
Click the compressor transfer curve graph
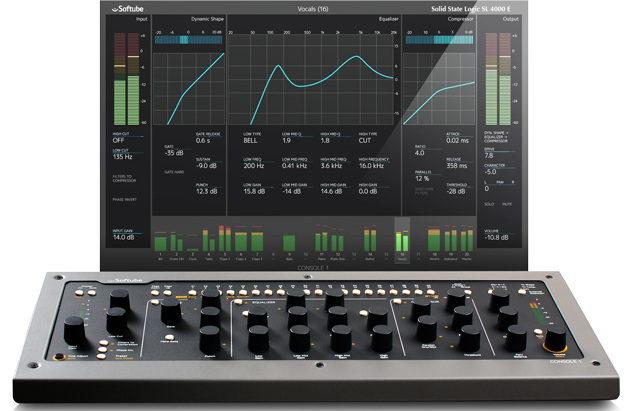click(439, 89)
